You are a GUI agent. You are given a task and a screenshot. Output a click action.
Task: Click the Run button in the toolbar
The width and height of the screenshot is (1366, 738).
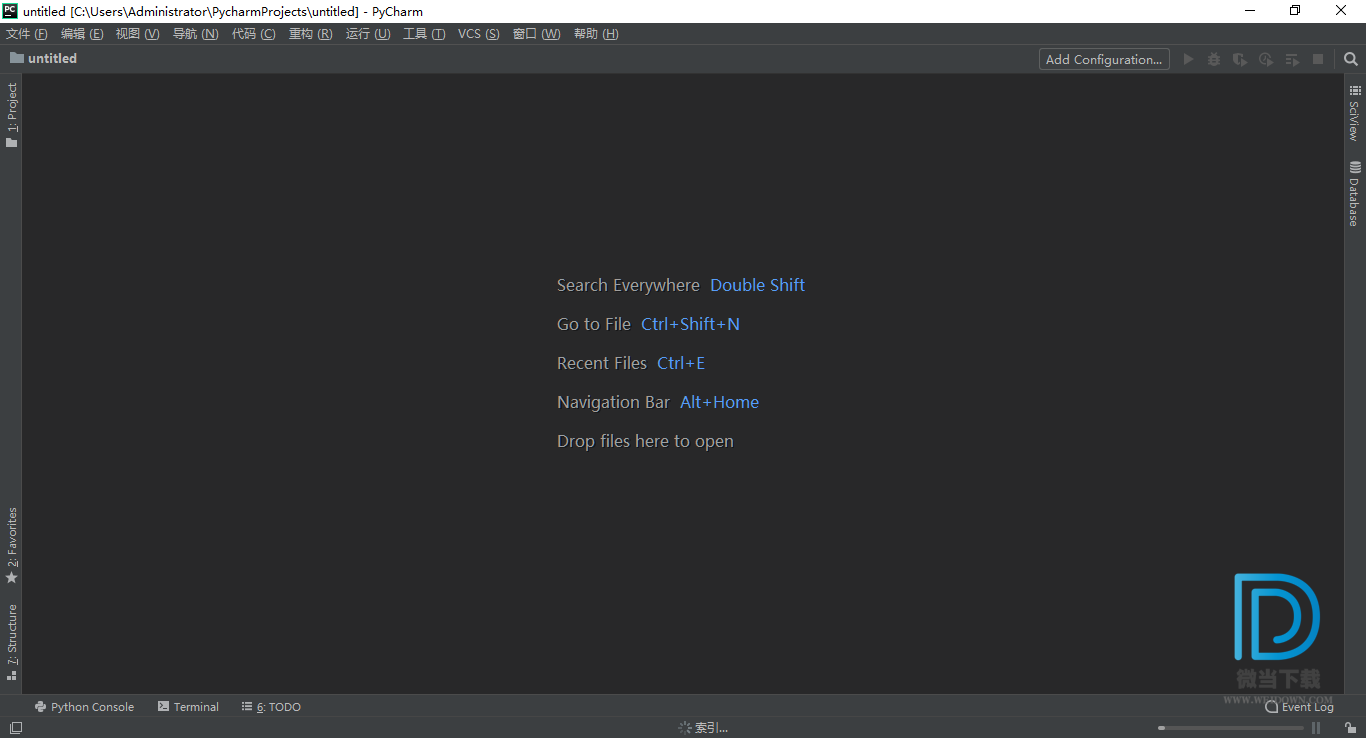click(1188, 59)
